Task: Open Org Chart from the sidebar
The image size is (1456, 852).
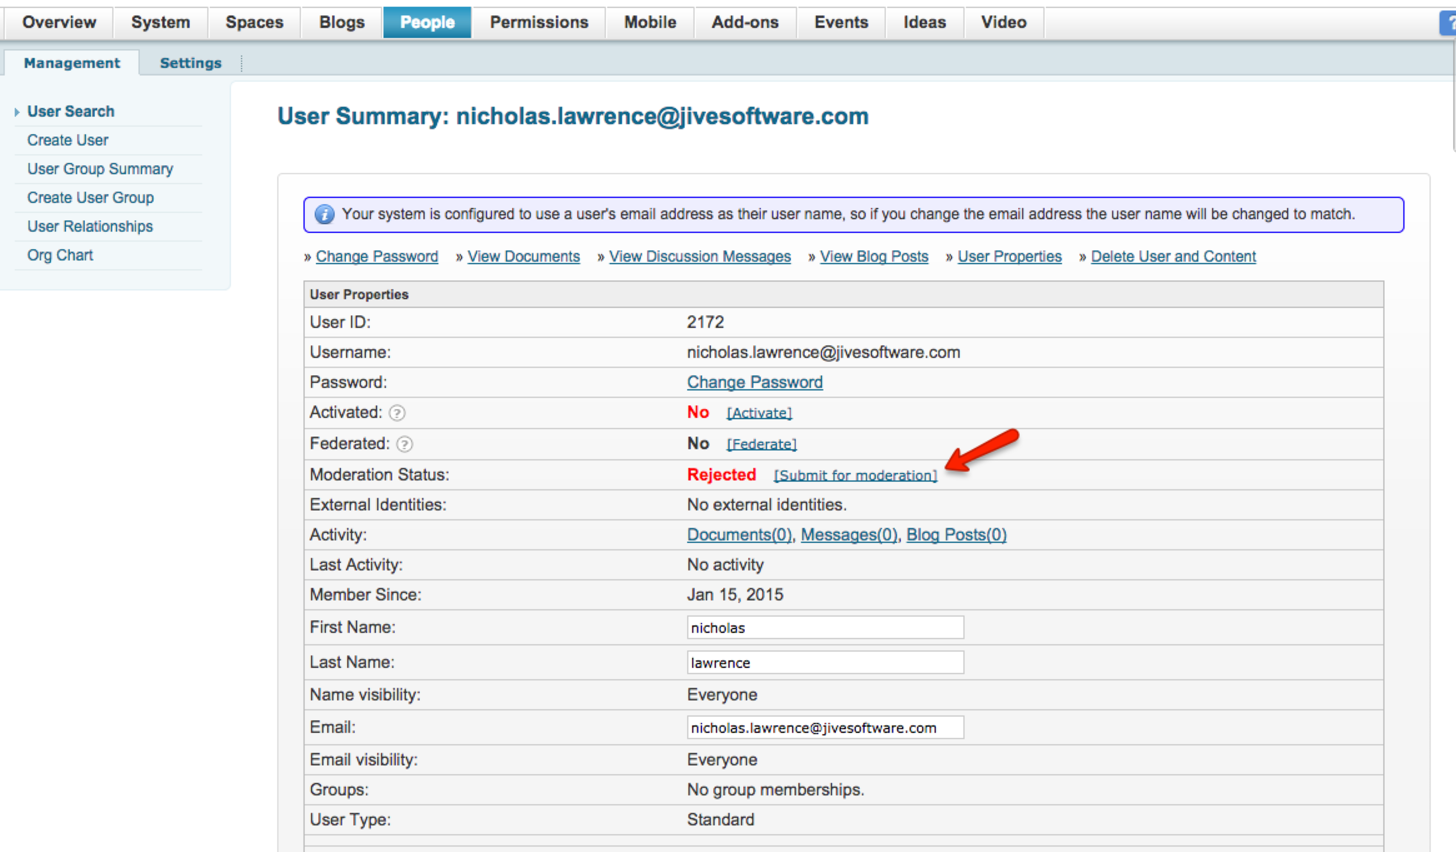Action: pos(60,256)
